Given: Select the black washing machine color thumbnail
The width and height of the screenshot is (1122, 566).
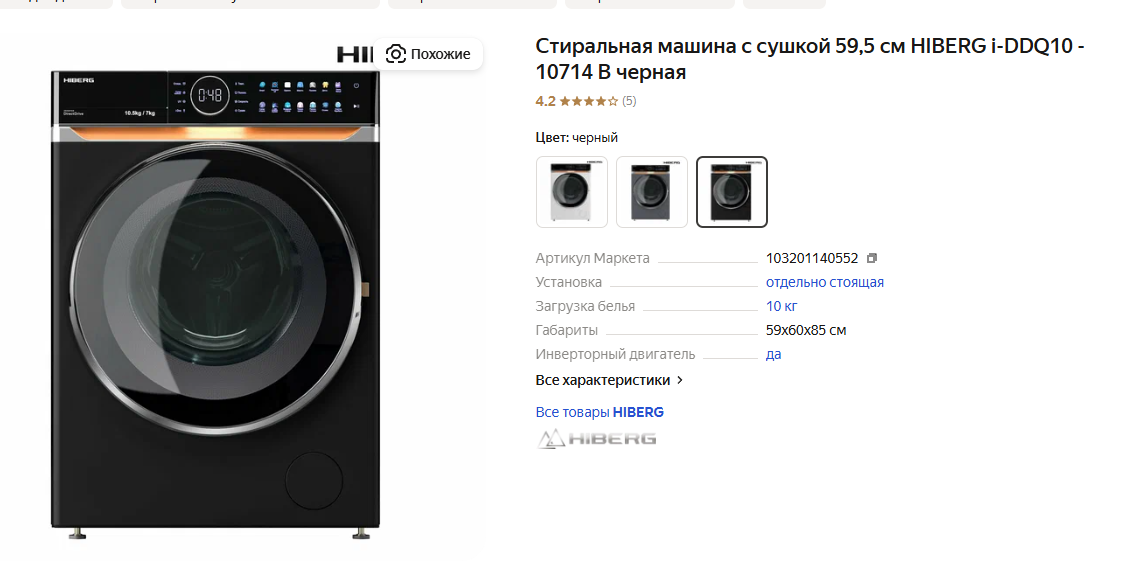Looking at the screenshot, I should (x=732, y=192).
